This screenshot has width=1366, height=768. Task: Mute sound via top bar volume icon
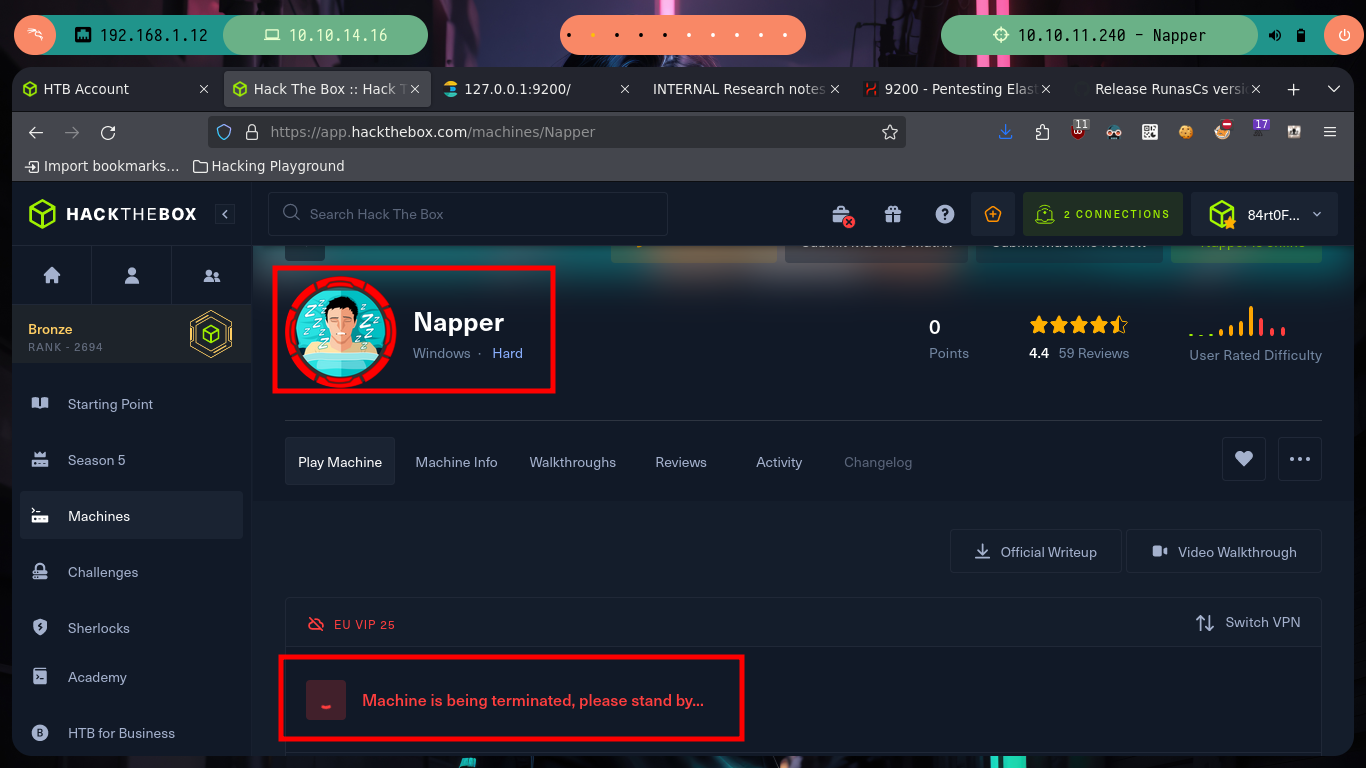(1275, 35)
